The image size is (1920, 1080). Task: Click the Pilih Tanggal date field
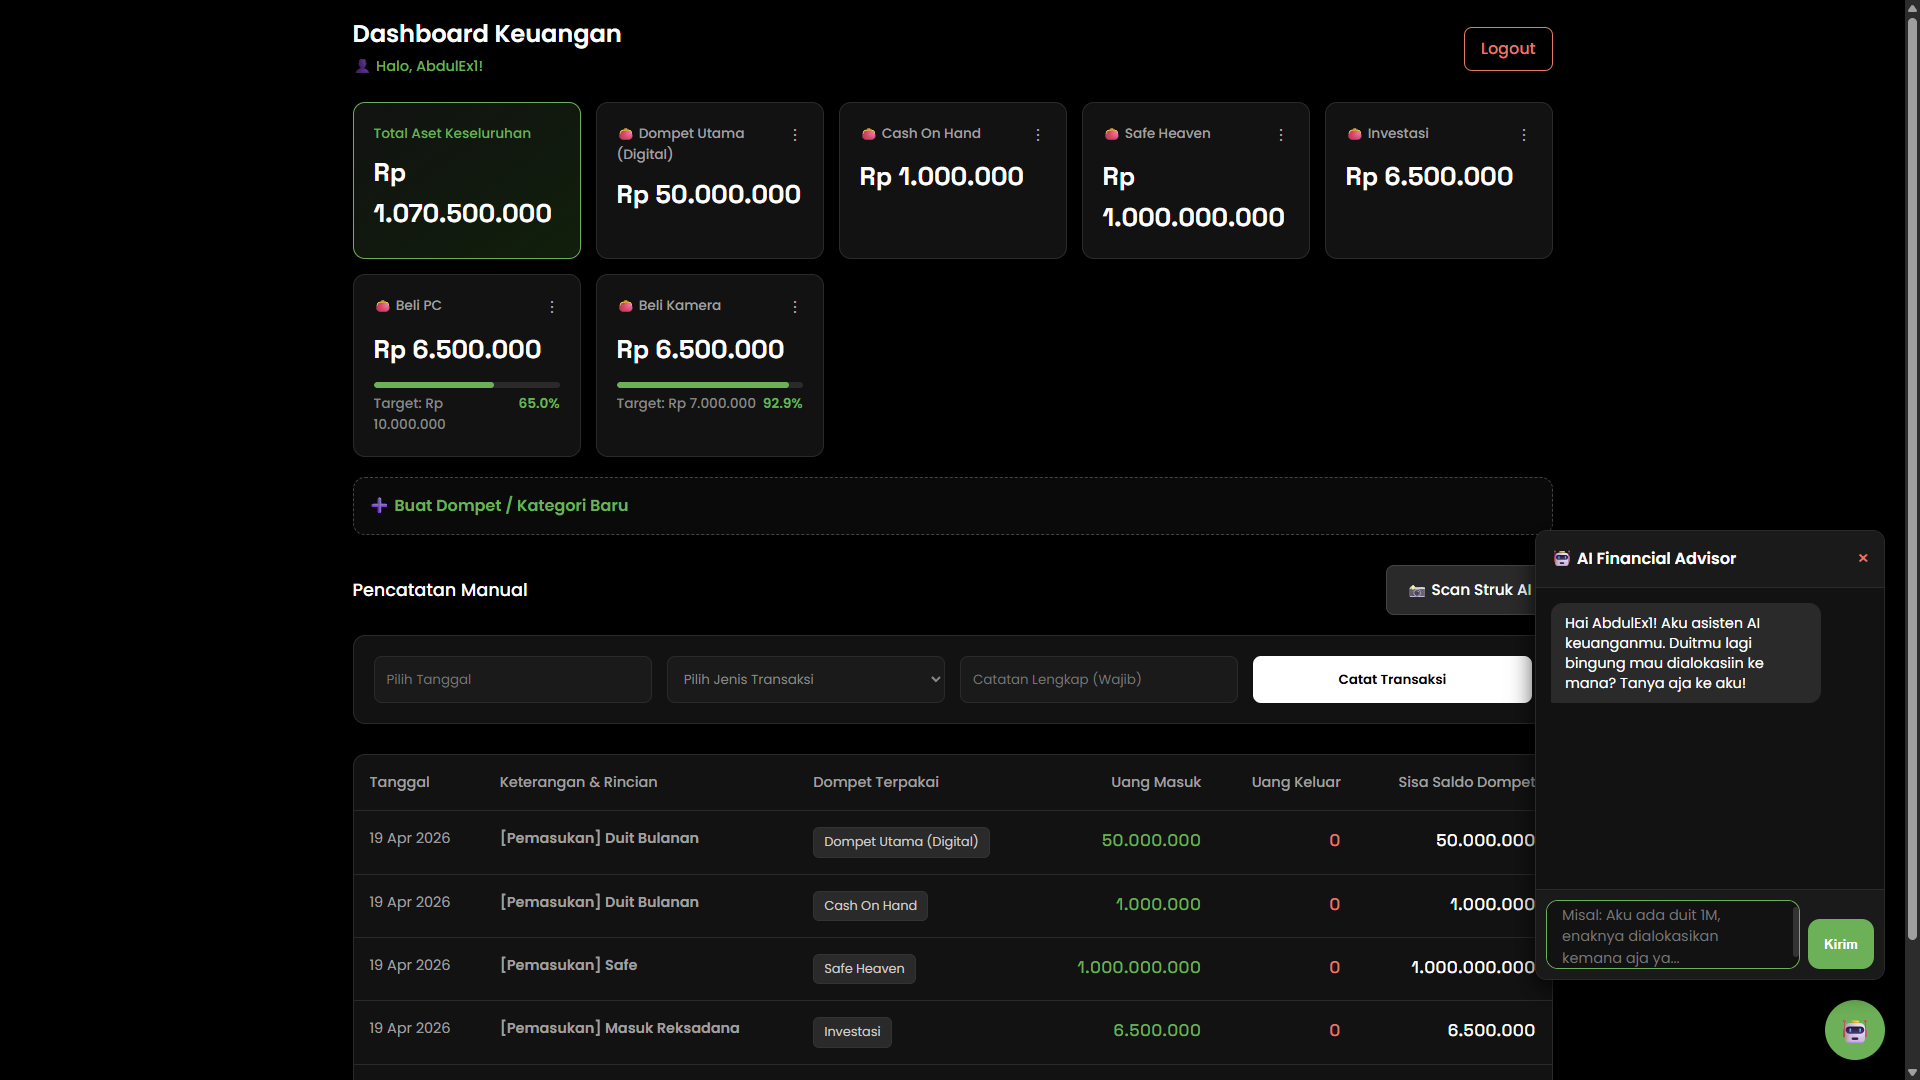(x=512, y=680)
